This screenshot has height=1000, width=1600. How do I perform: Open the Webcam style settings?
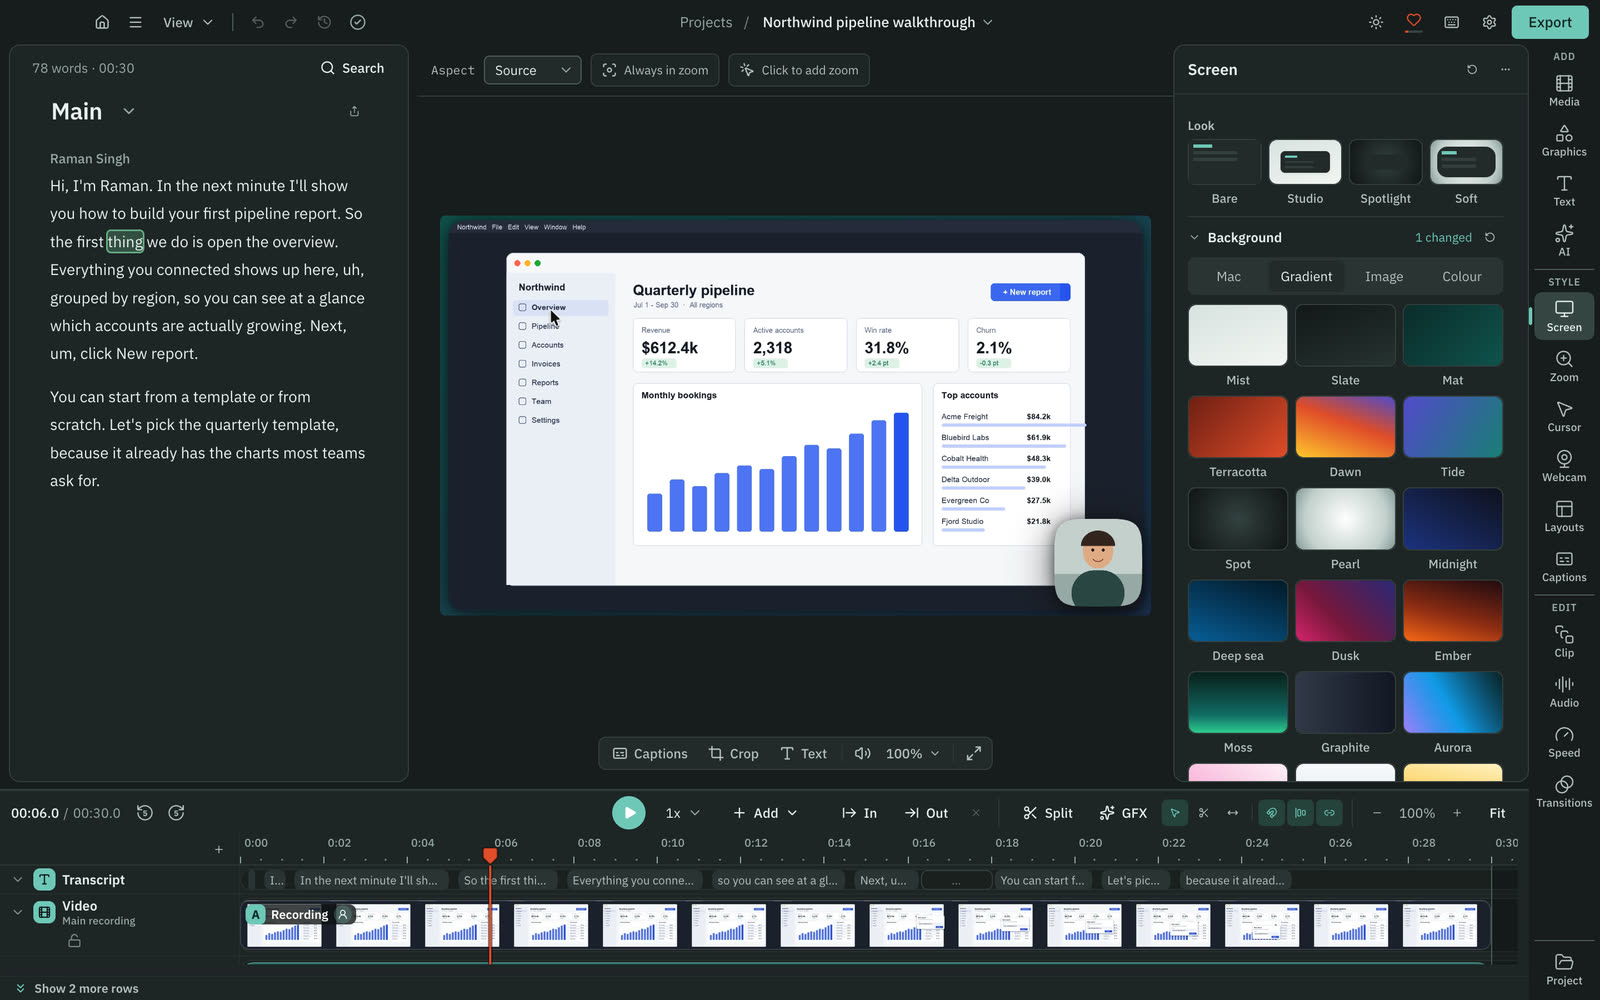click(x=1564, y=466)
